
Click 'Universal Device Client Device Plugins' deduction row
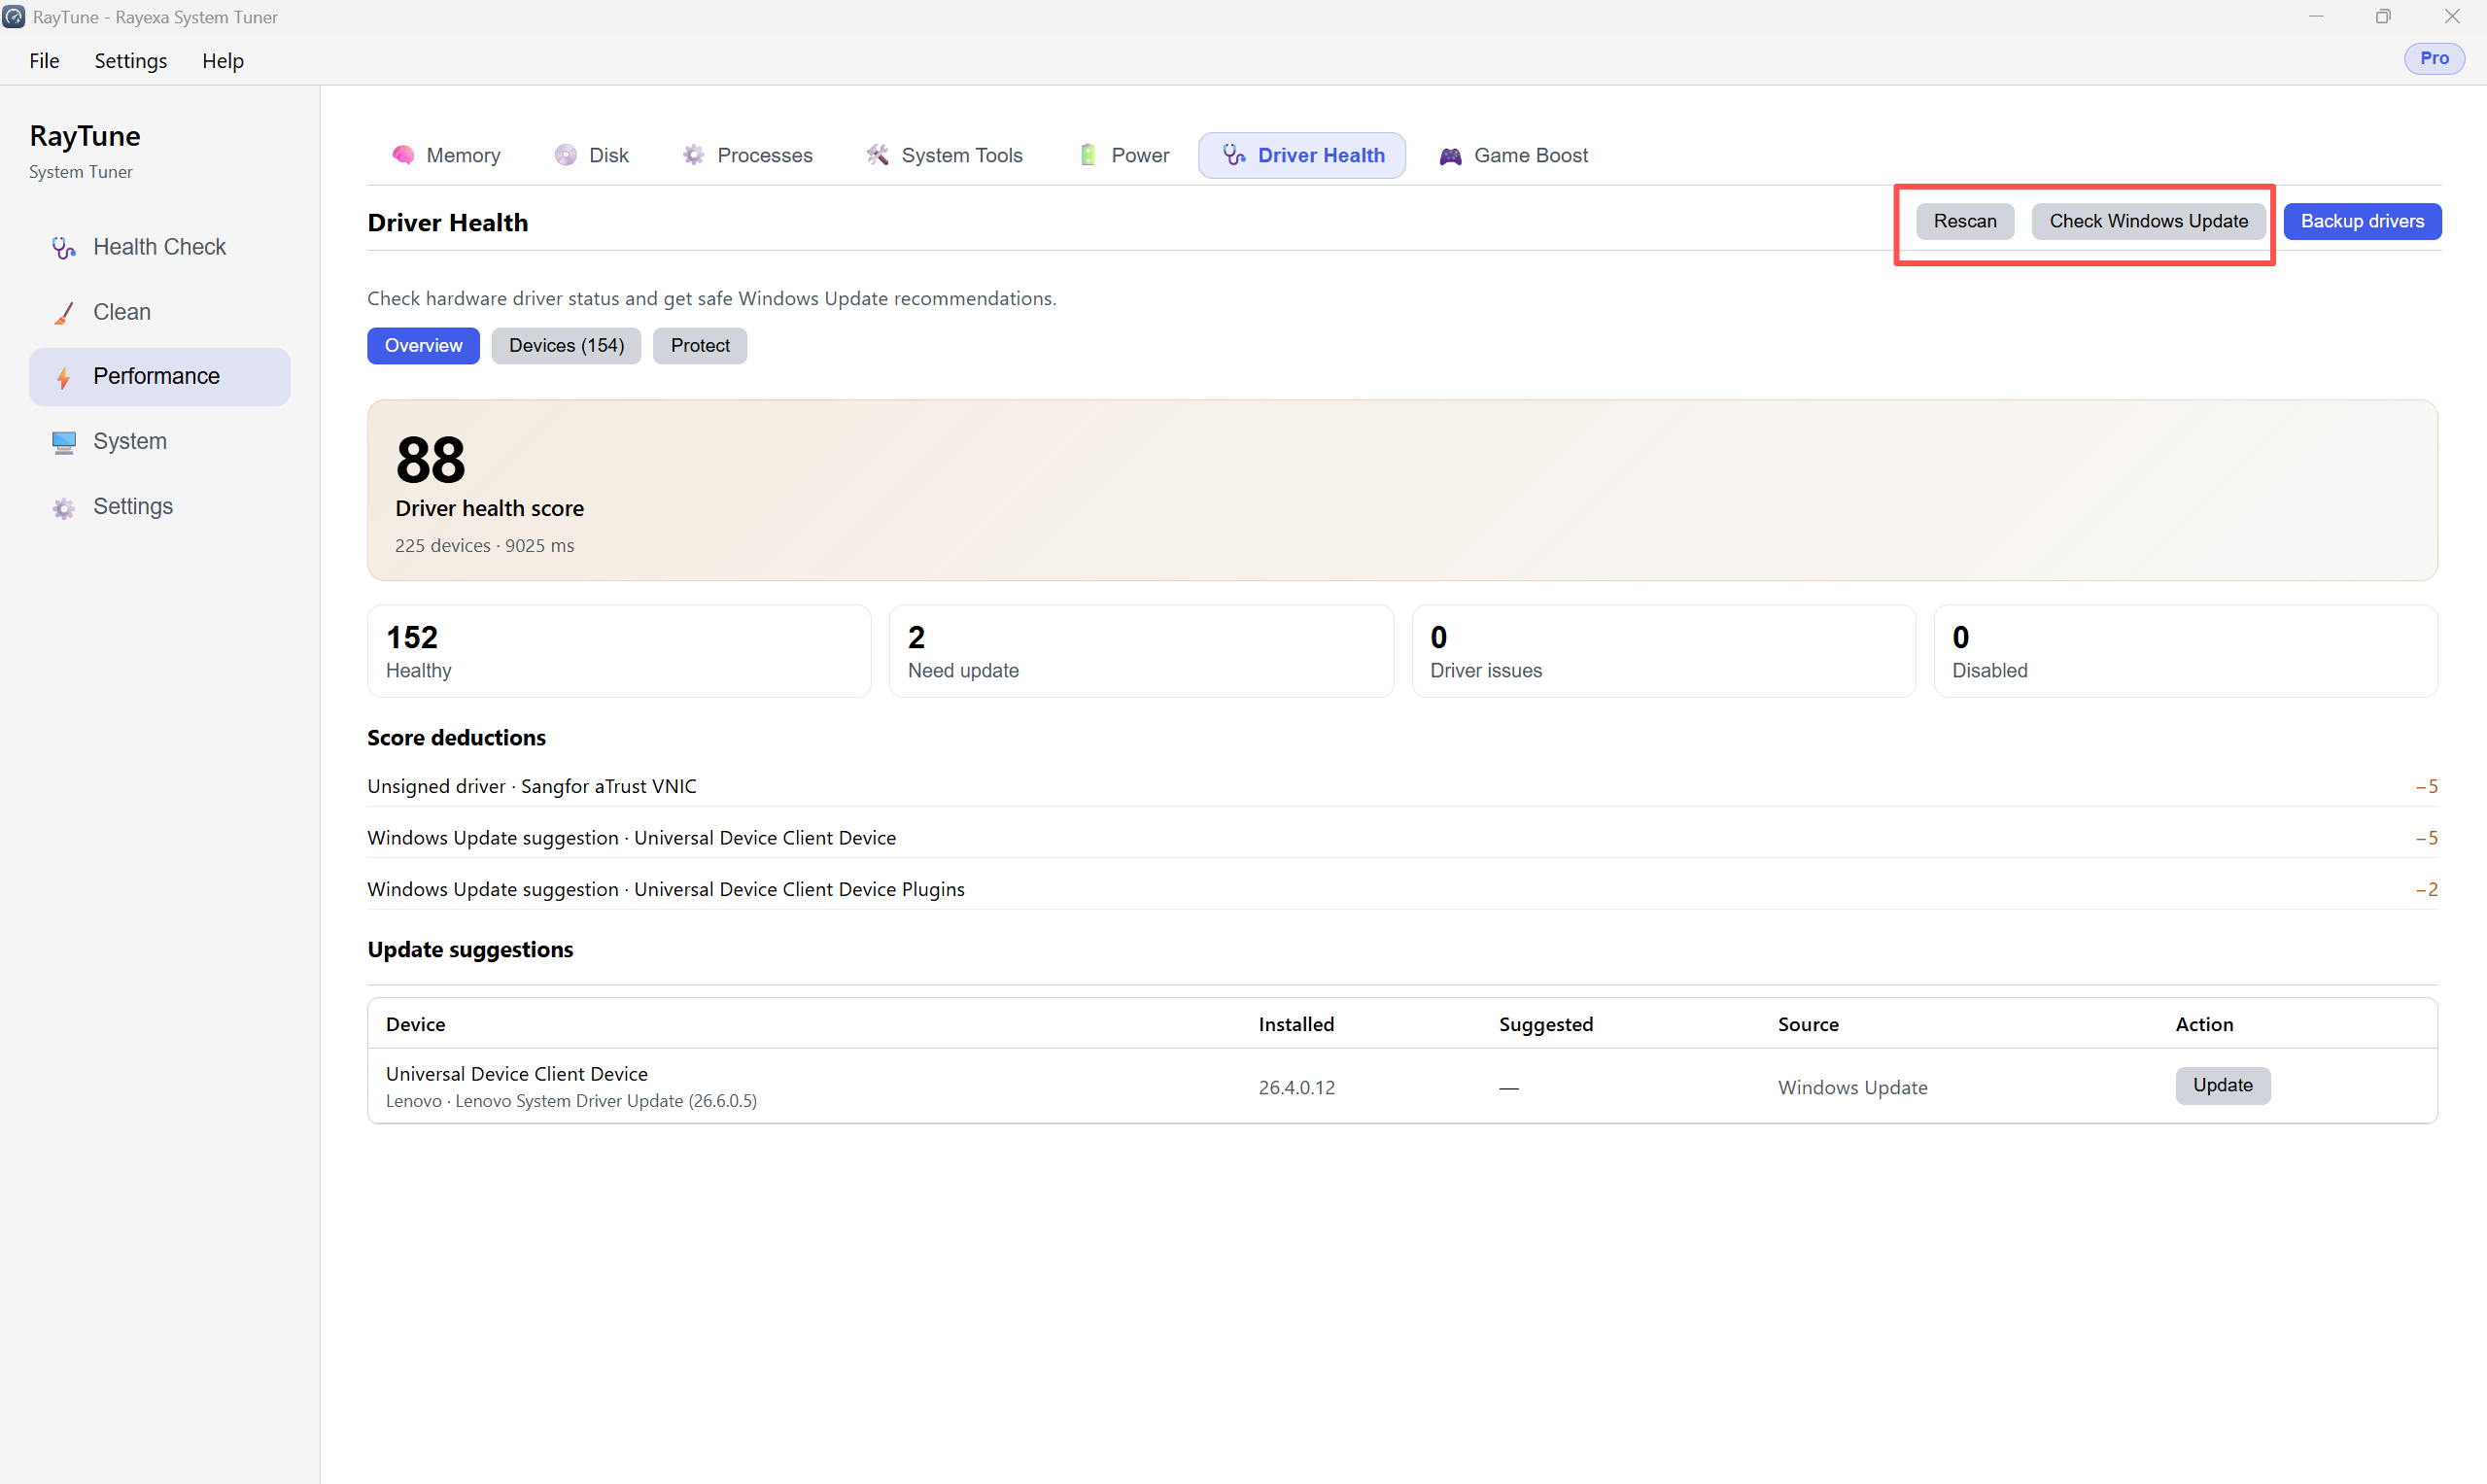[1402, 890]
